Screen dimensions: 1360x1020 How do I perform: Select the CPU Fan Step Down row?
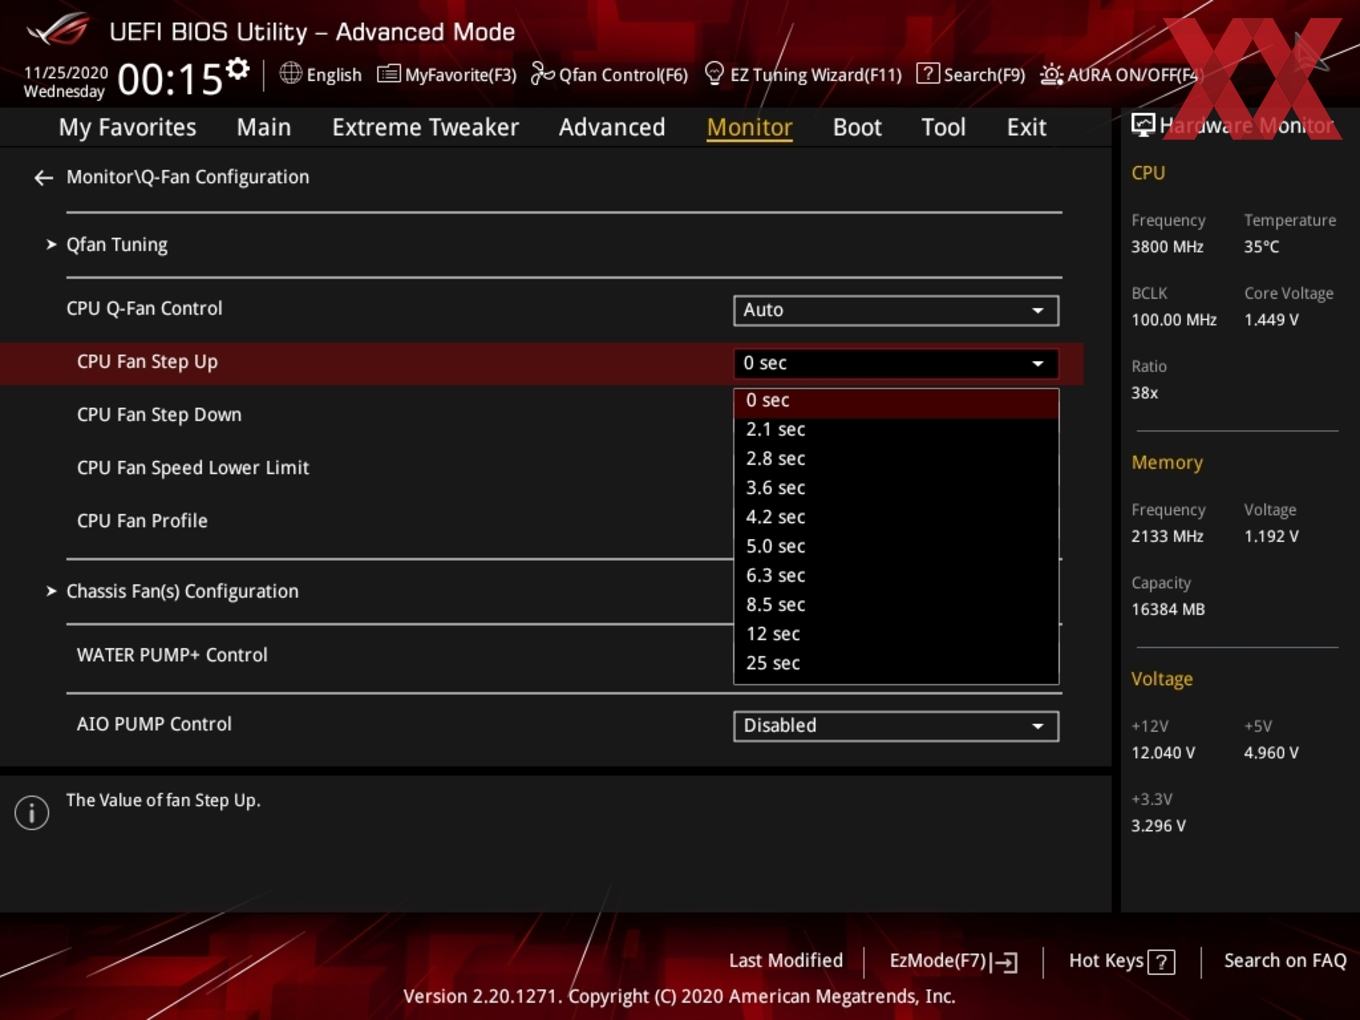pyautogui.click(x=159, y=415)
